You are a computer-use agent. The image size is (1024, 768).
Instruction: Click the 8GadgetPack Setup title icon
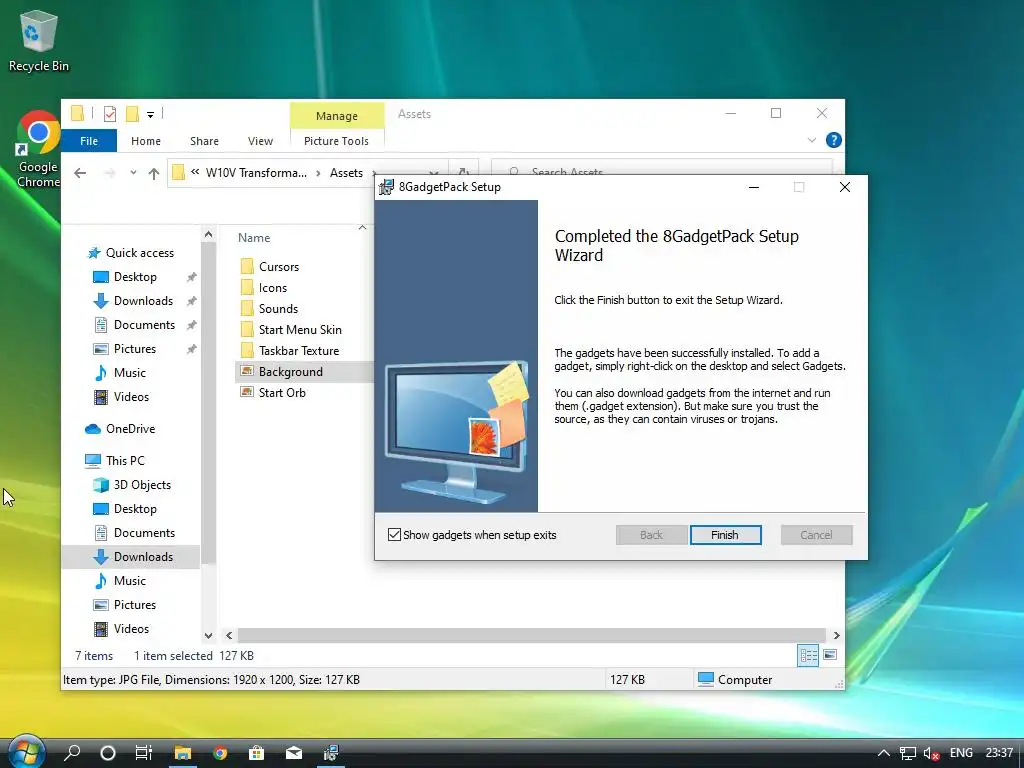(x=387, y=187)
